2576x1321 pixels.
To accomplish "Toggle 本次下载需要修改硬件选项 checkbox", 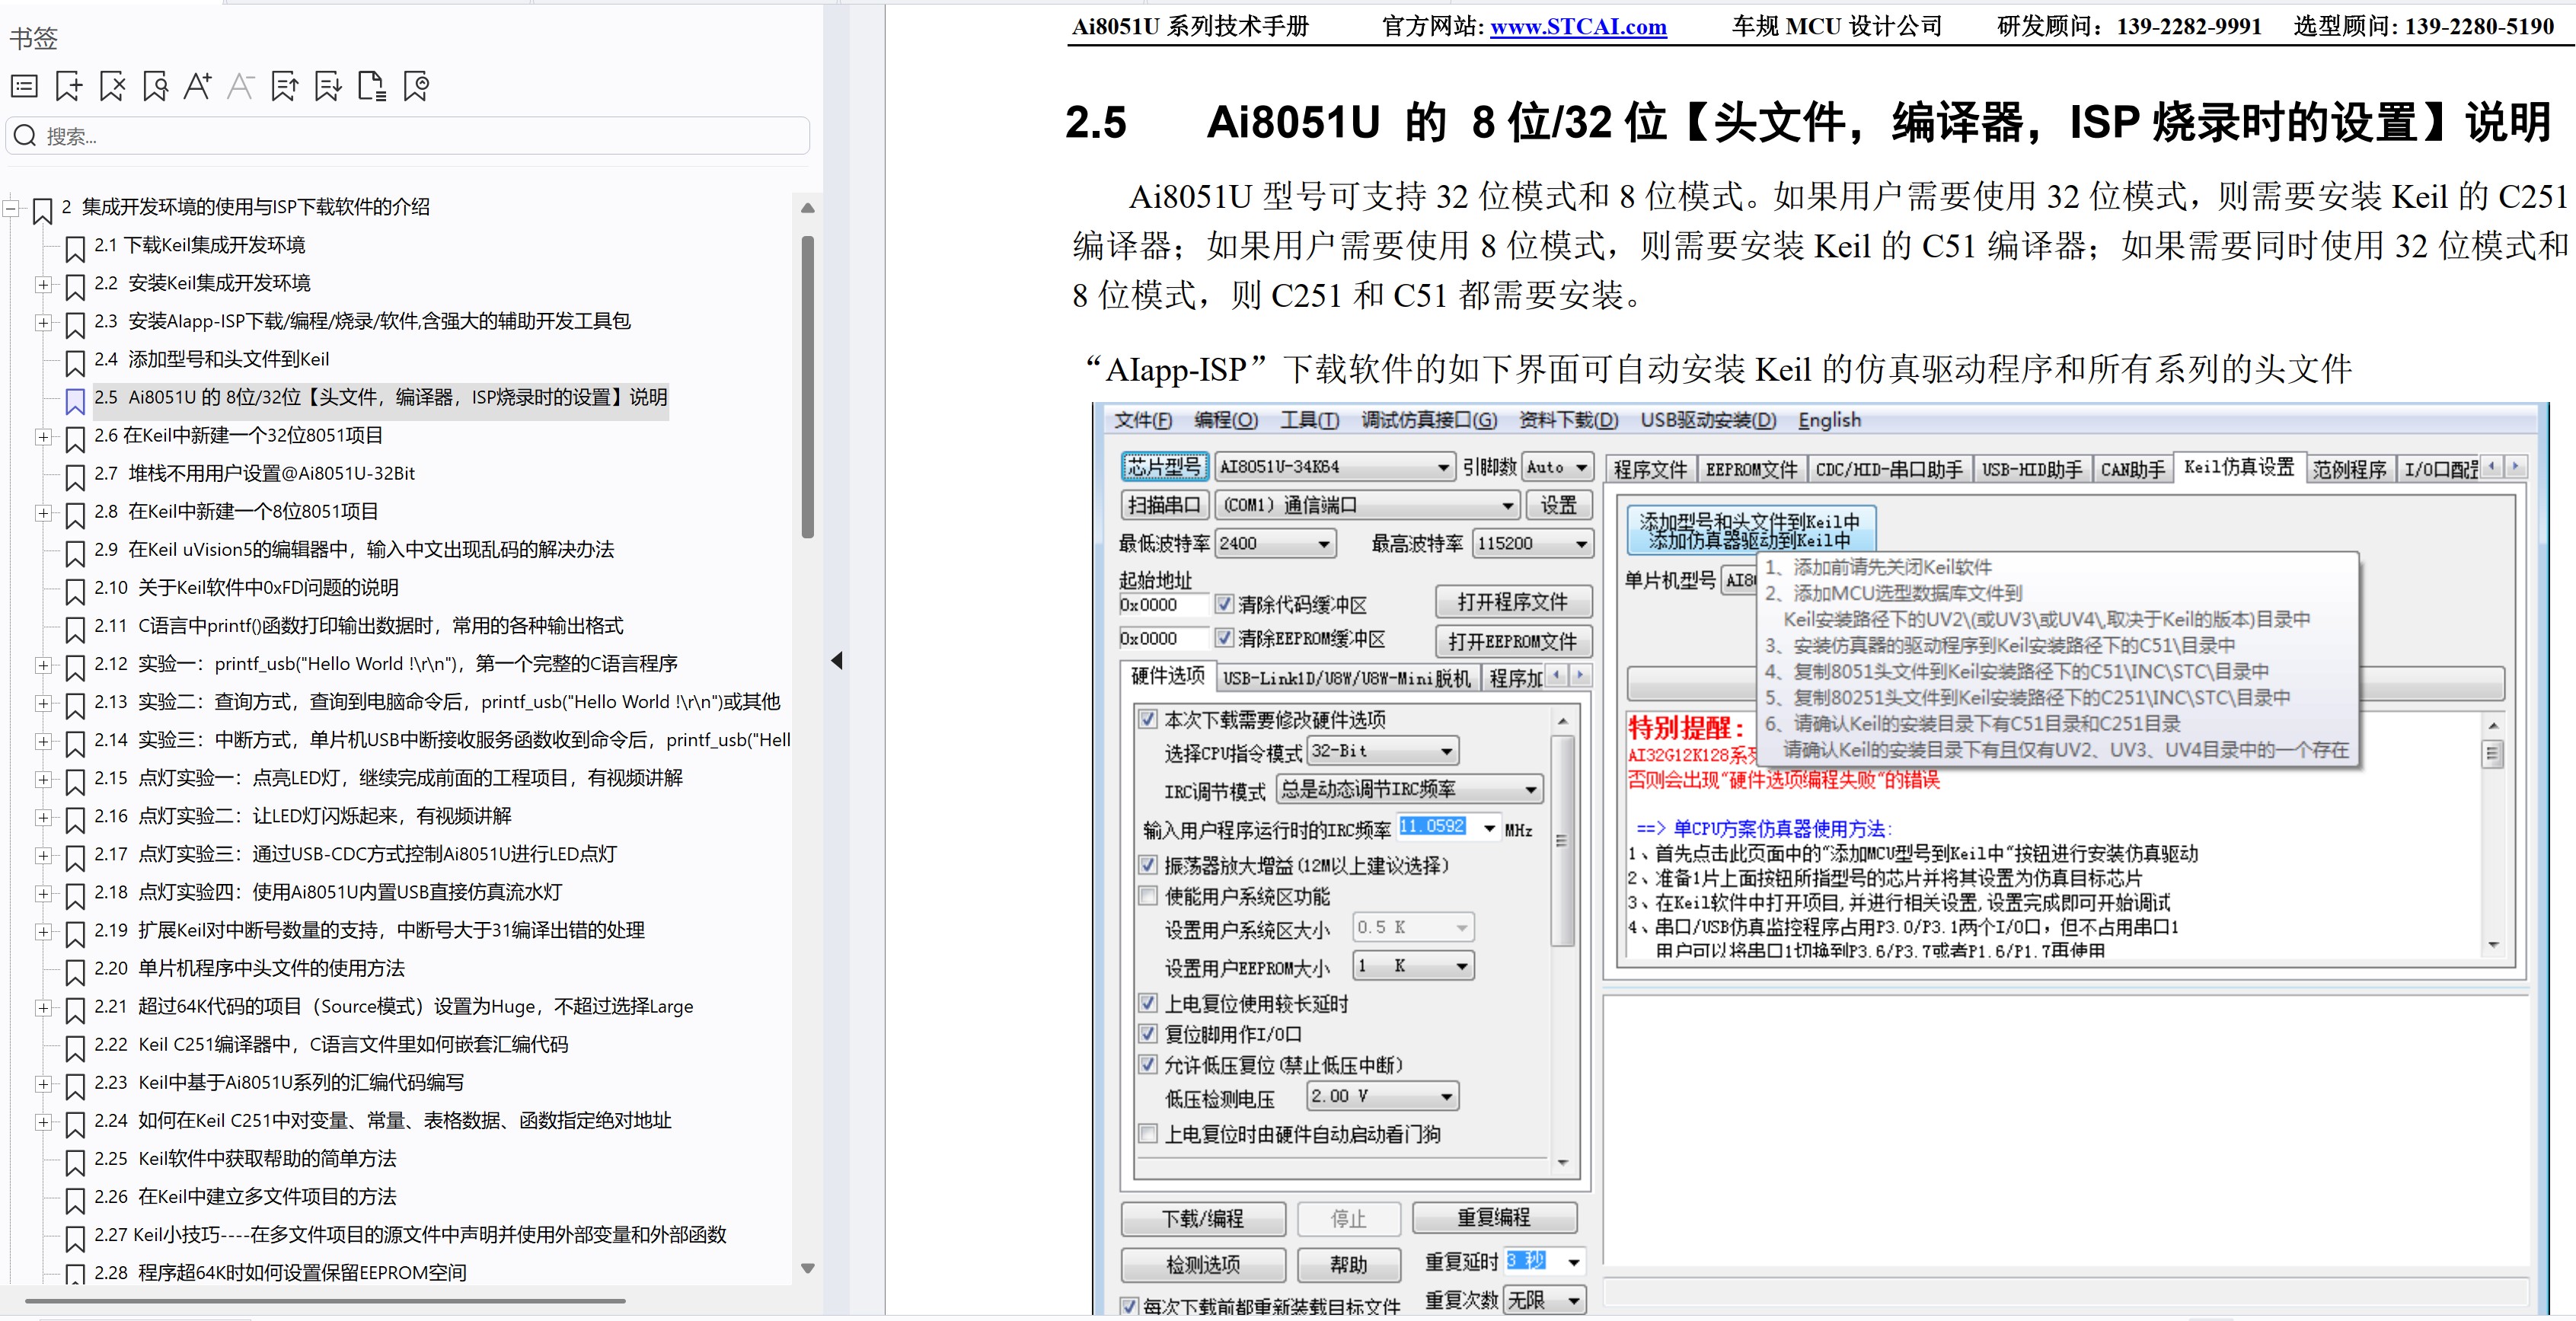I will 1148,719.
